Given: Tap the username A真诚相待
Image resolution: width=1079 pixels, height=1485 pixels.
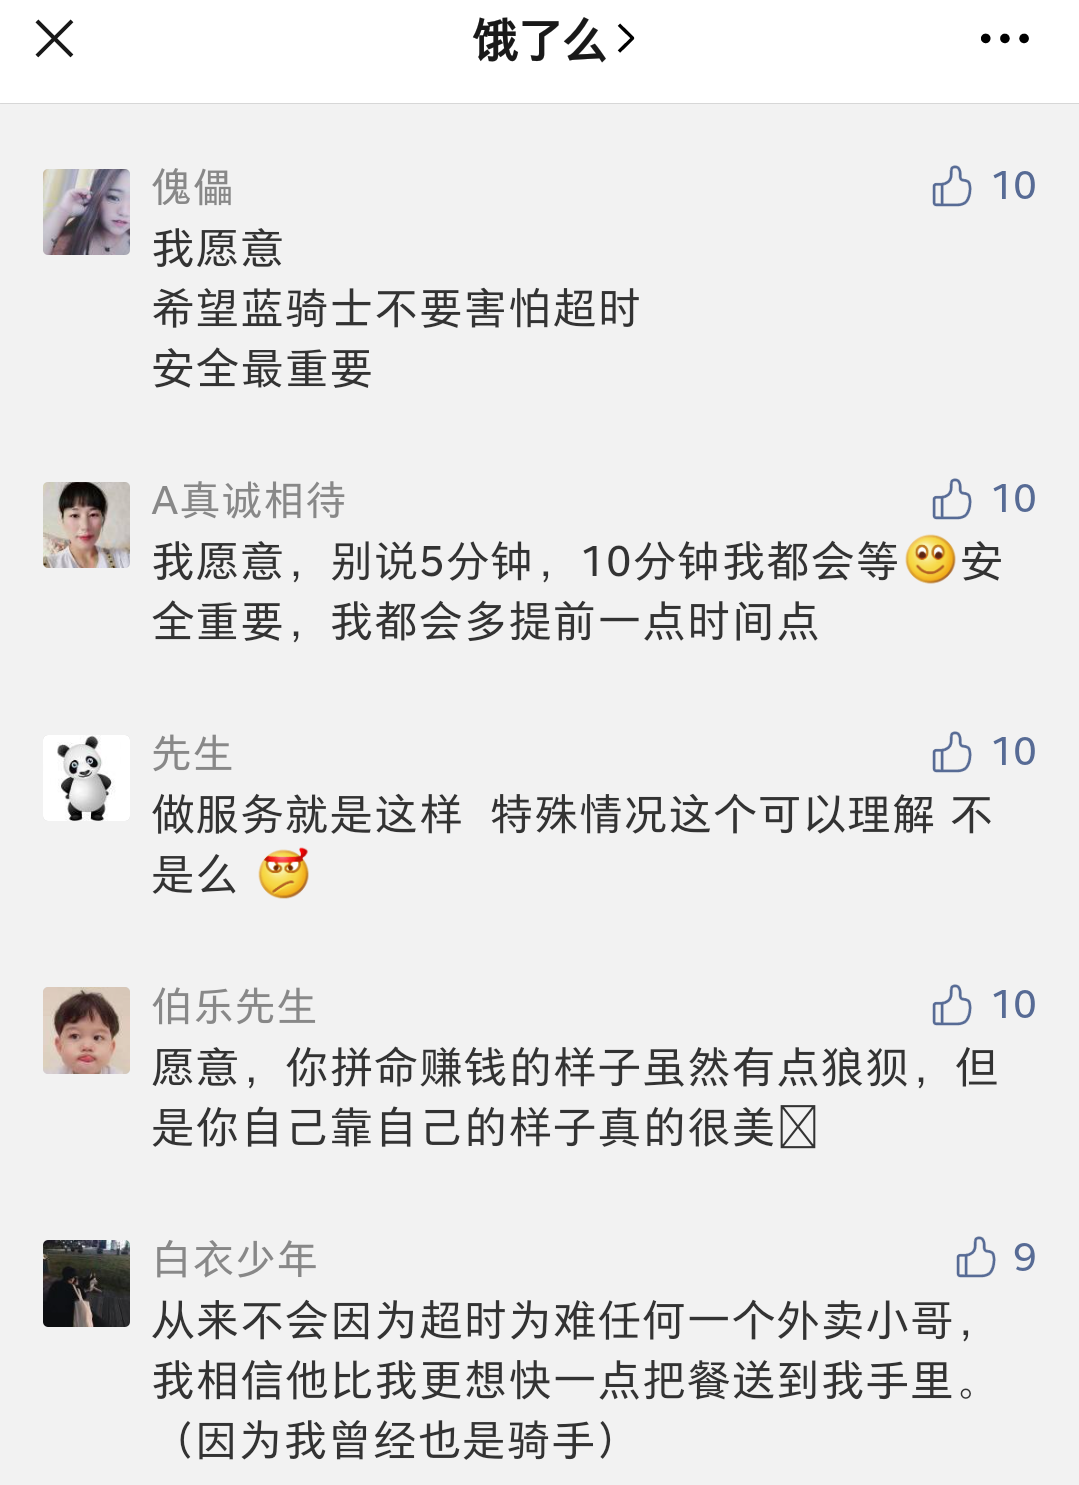Looking at the screenshot, I should 249,501.
